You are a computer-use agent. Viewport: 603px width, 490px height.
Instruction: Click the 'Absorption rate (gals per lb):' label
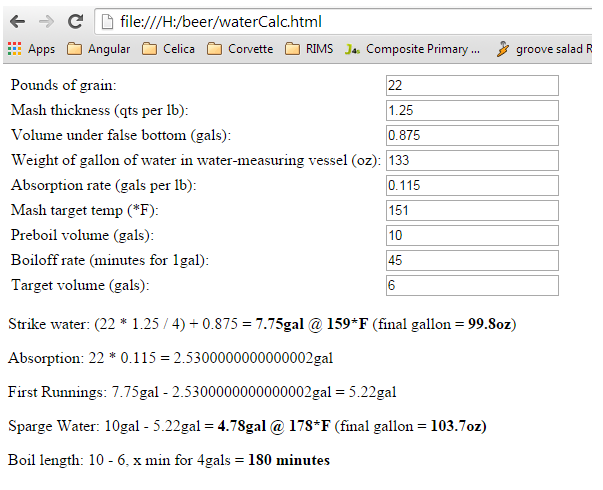pos(103,185)
